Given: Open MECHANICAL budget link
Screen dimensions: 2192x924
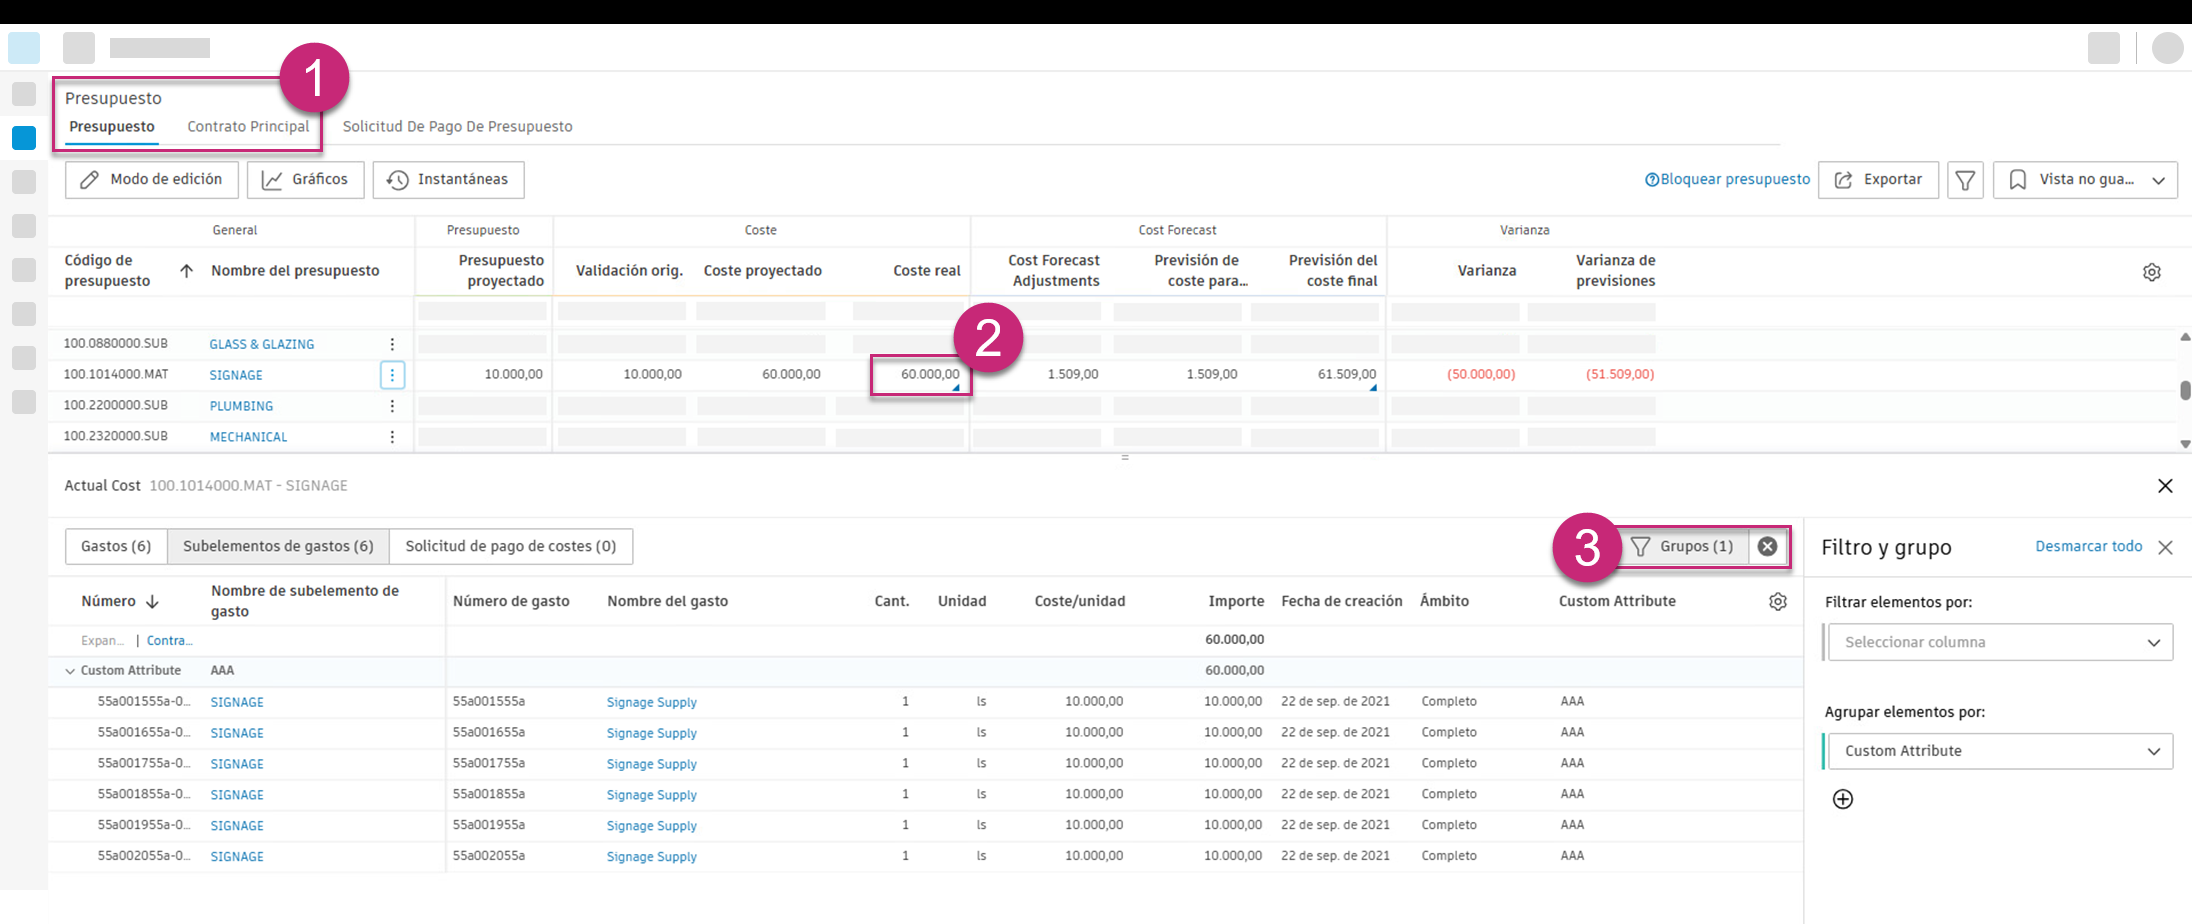Looking at the screenshot, I should (x=248, y=438).
